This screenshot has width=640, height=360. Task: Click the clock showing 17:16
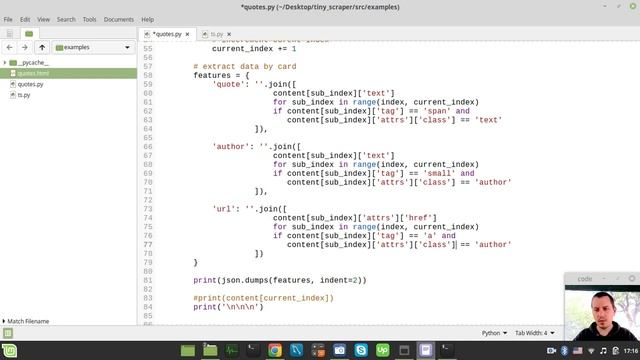631,351
